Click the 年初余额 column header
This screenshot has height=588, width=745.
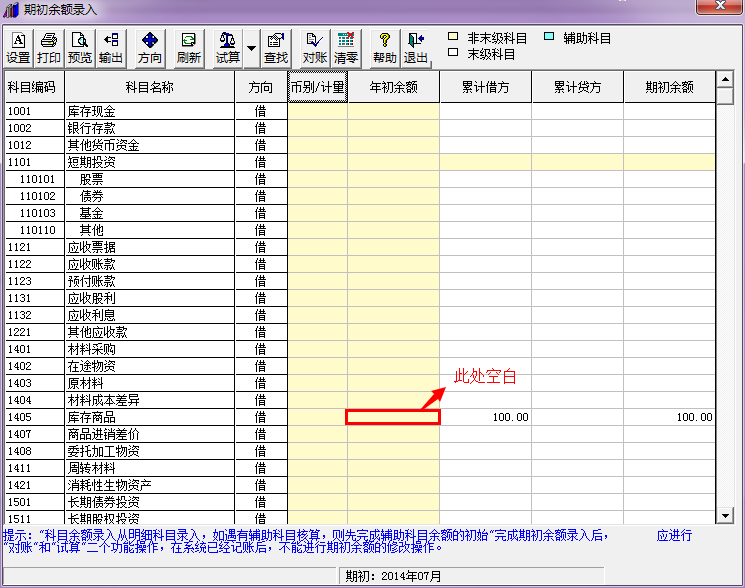[393, 87]
